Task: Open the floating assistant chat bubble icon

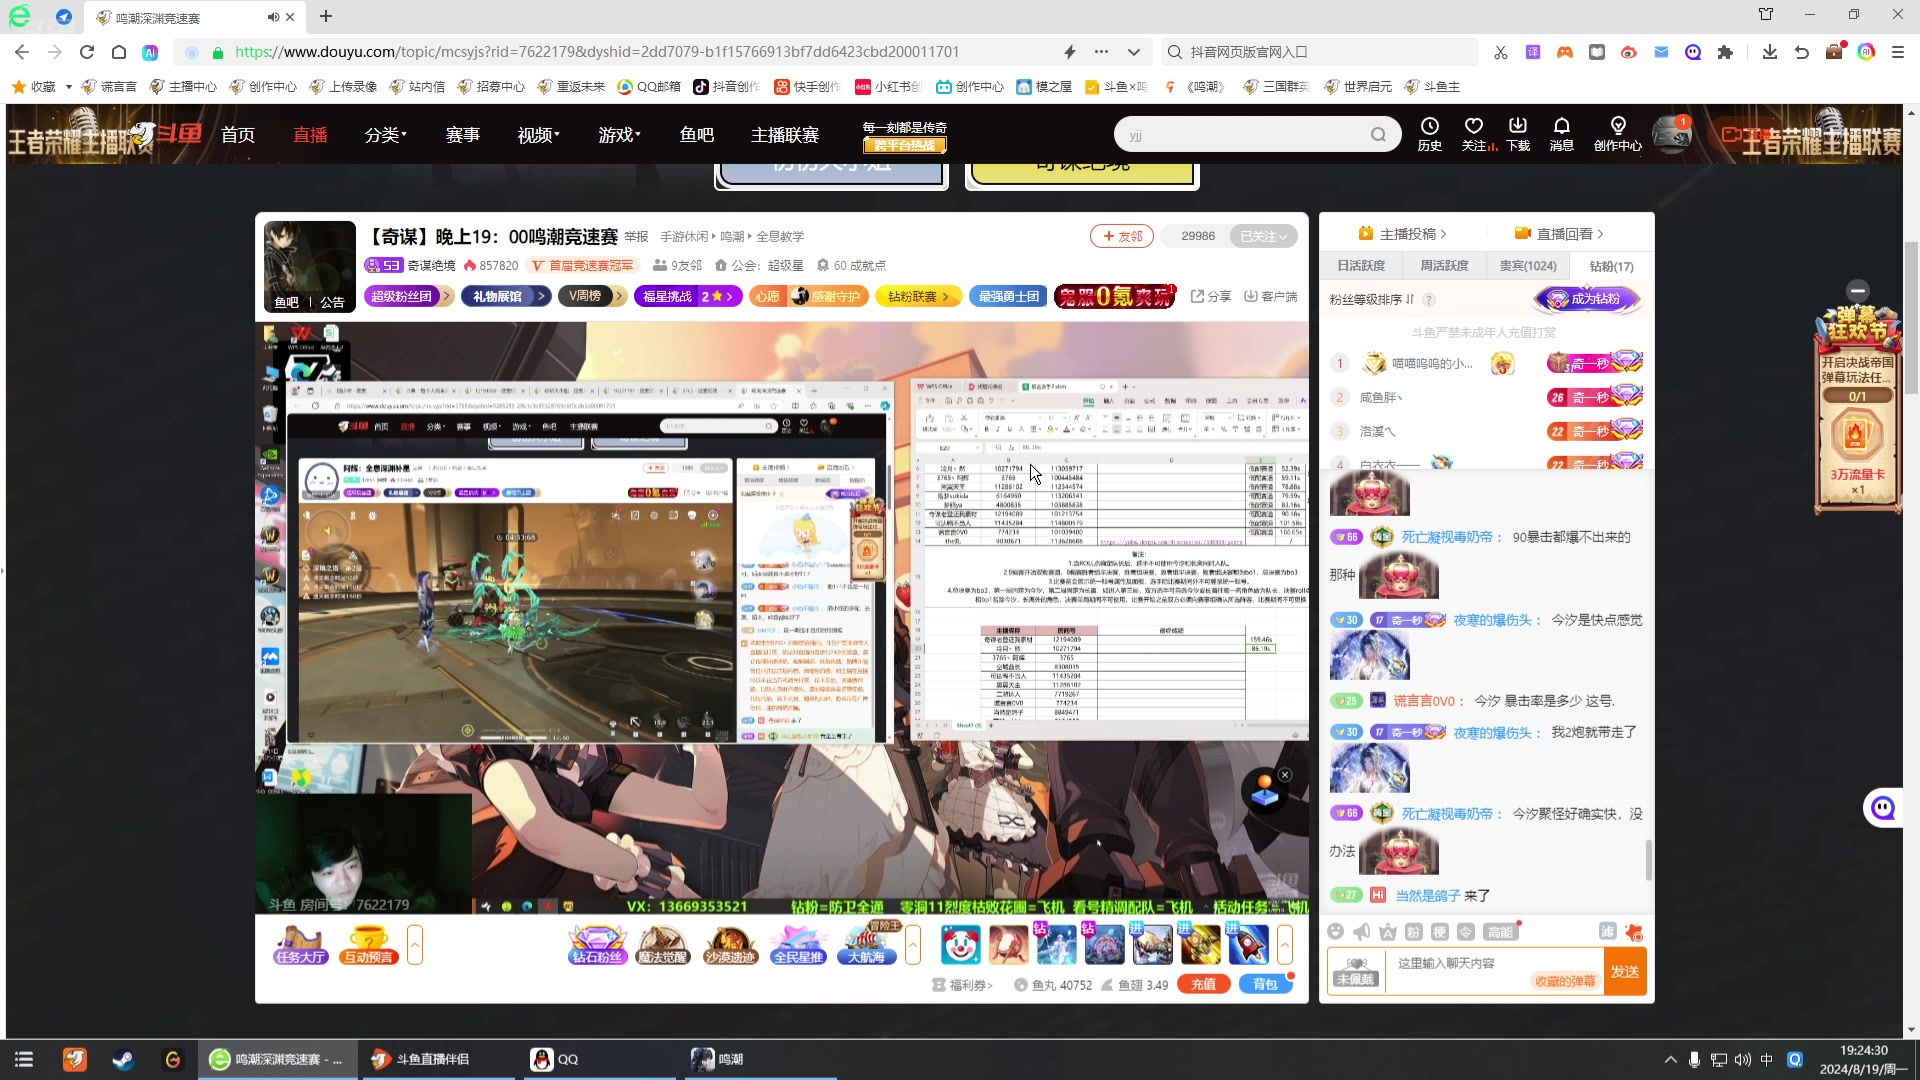Action: 1883,808
